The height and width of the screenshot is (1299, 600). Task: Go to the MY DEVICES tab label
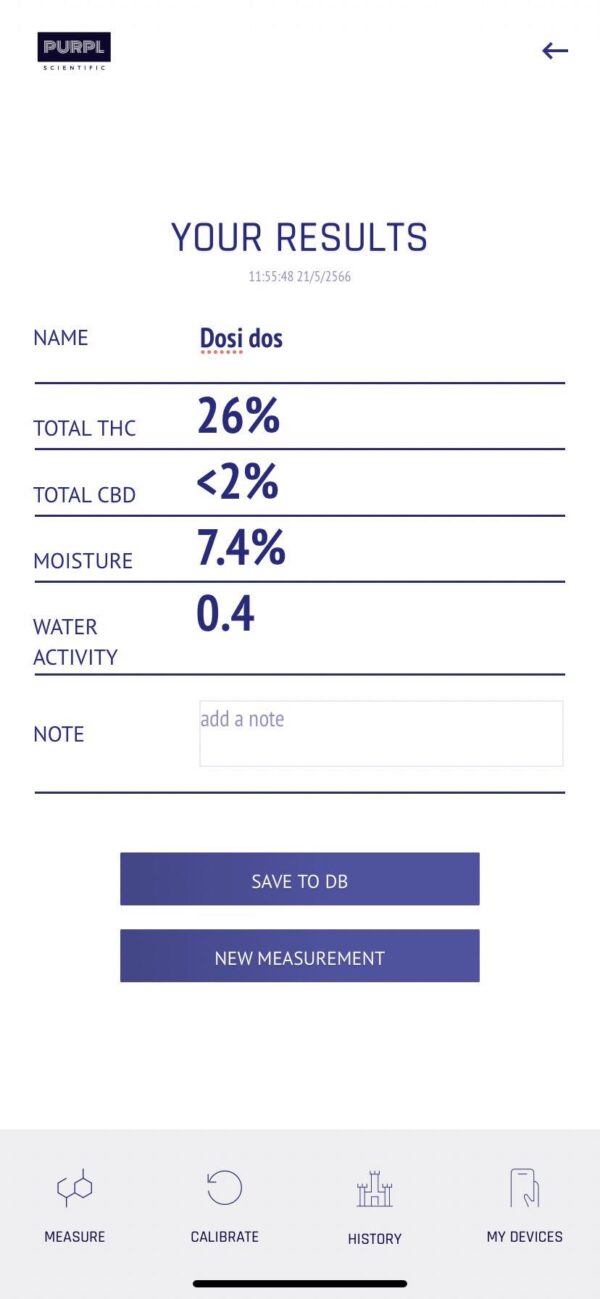click(x=525, y=1237)
